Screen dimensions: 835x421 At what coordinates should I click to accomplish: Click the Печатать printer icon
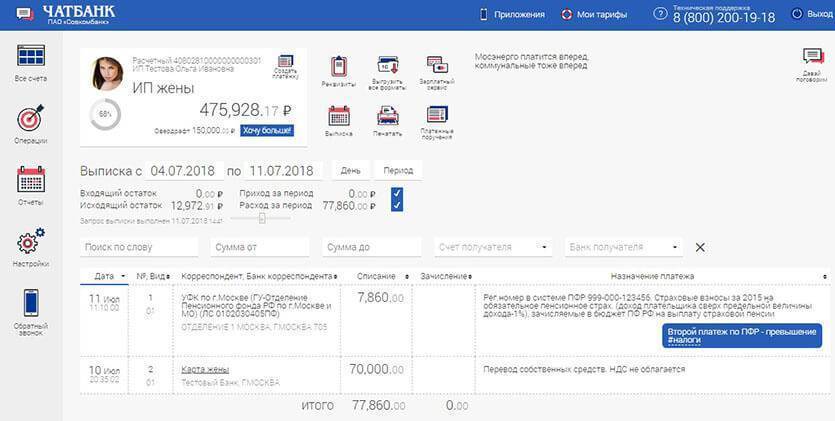click(x=388, y=115)
